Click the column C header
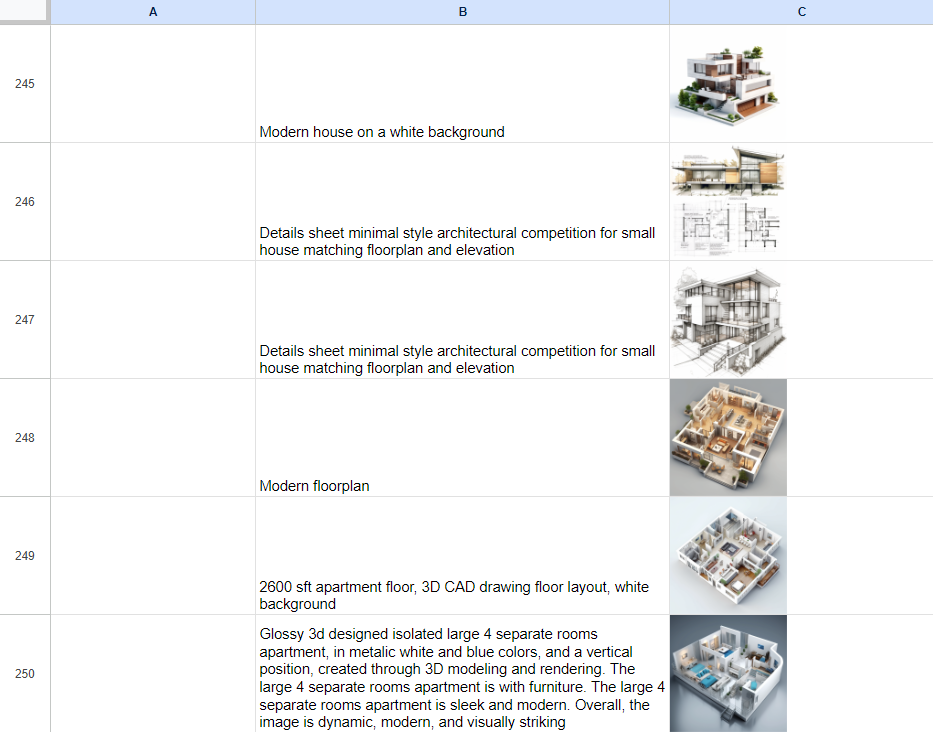The height and width of the screenshot is (732, 933). 801,12
